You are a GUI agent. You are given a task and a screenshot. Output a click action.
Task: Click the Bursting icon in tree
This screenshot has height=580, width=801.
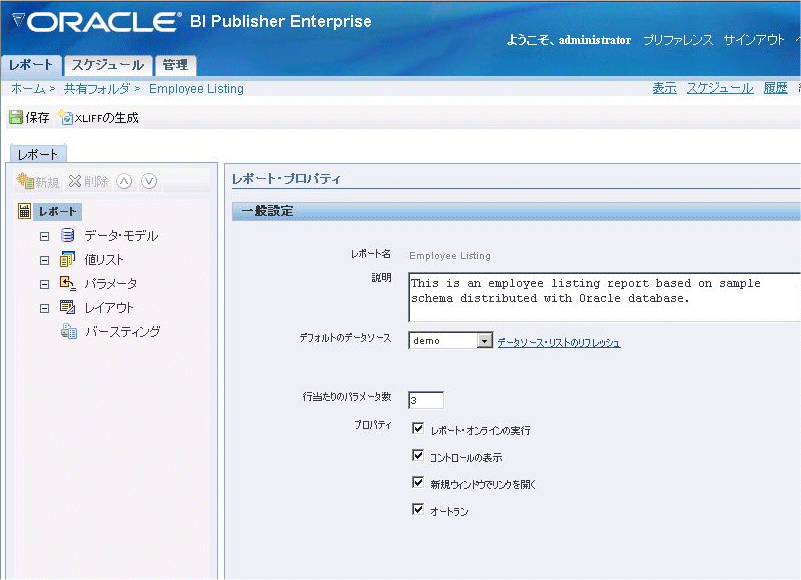pyautogui.click(x=69, y=331)
